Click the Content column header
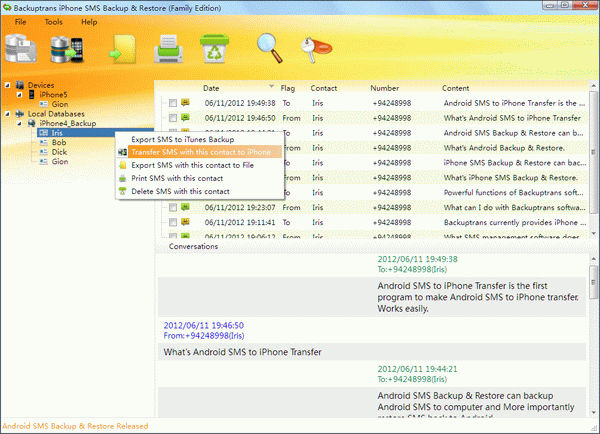The image size is (600, 434). (455, 88)
